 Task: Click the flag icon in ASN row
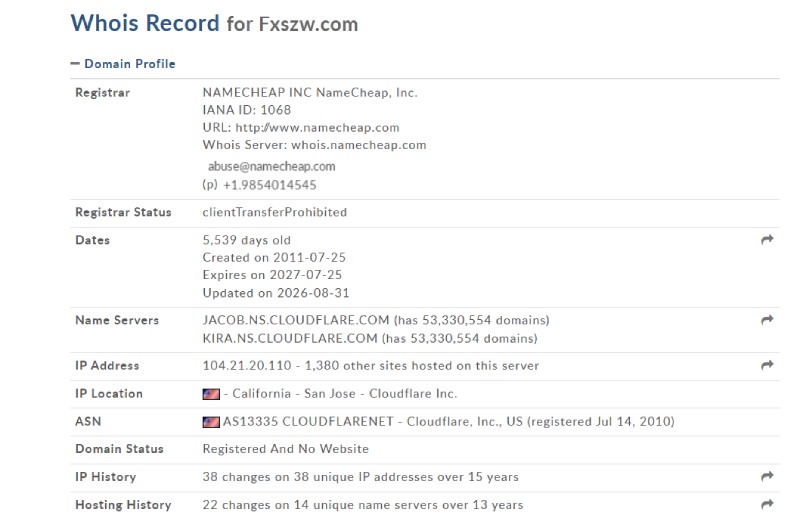211,422
